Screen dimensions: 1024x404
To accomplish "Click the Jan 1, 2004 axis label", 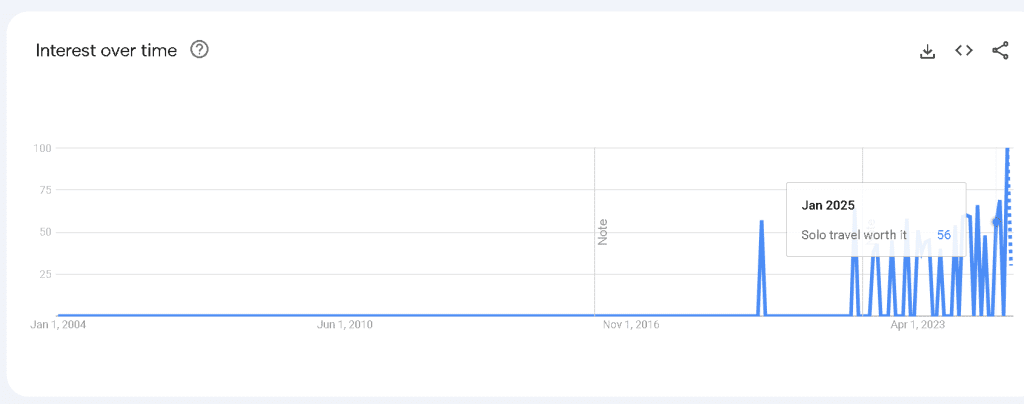I will tap(58, 324).
